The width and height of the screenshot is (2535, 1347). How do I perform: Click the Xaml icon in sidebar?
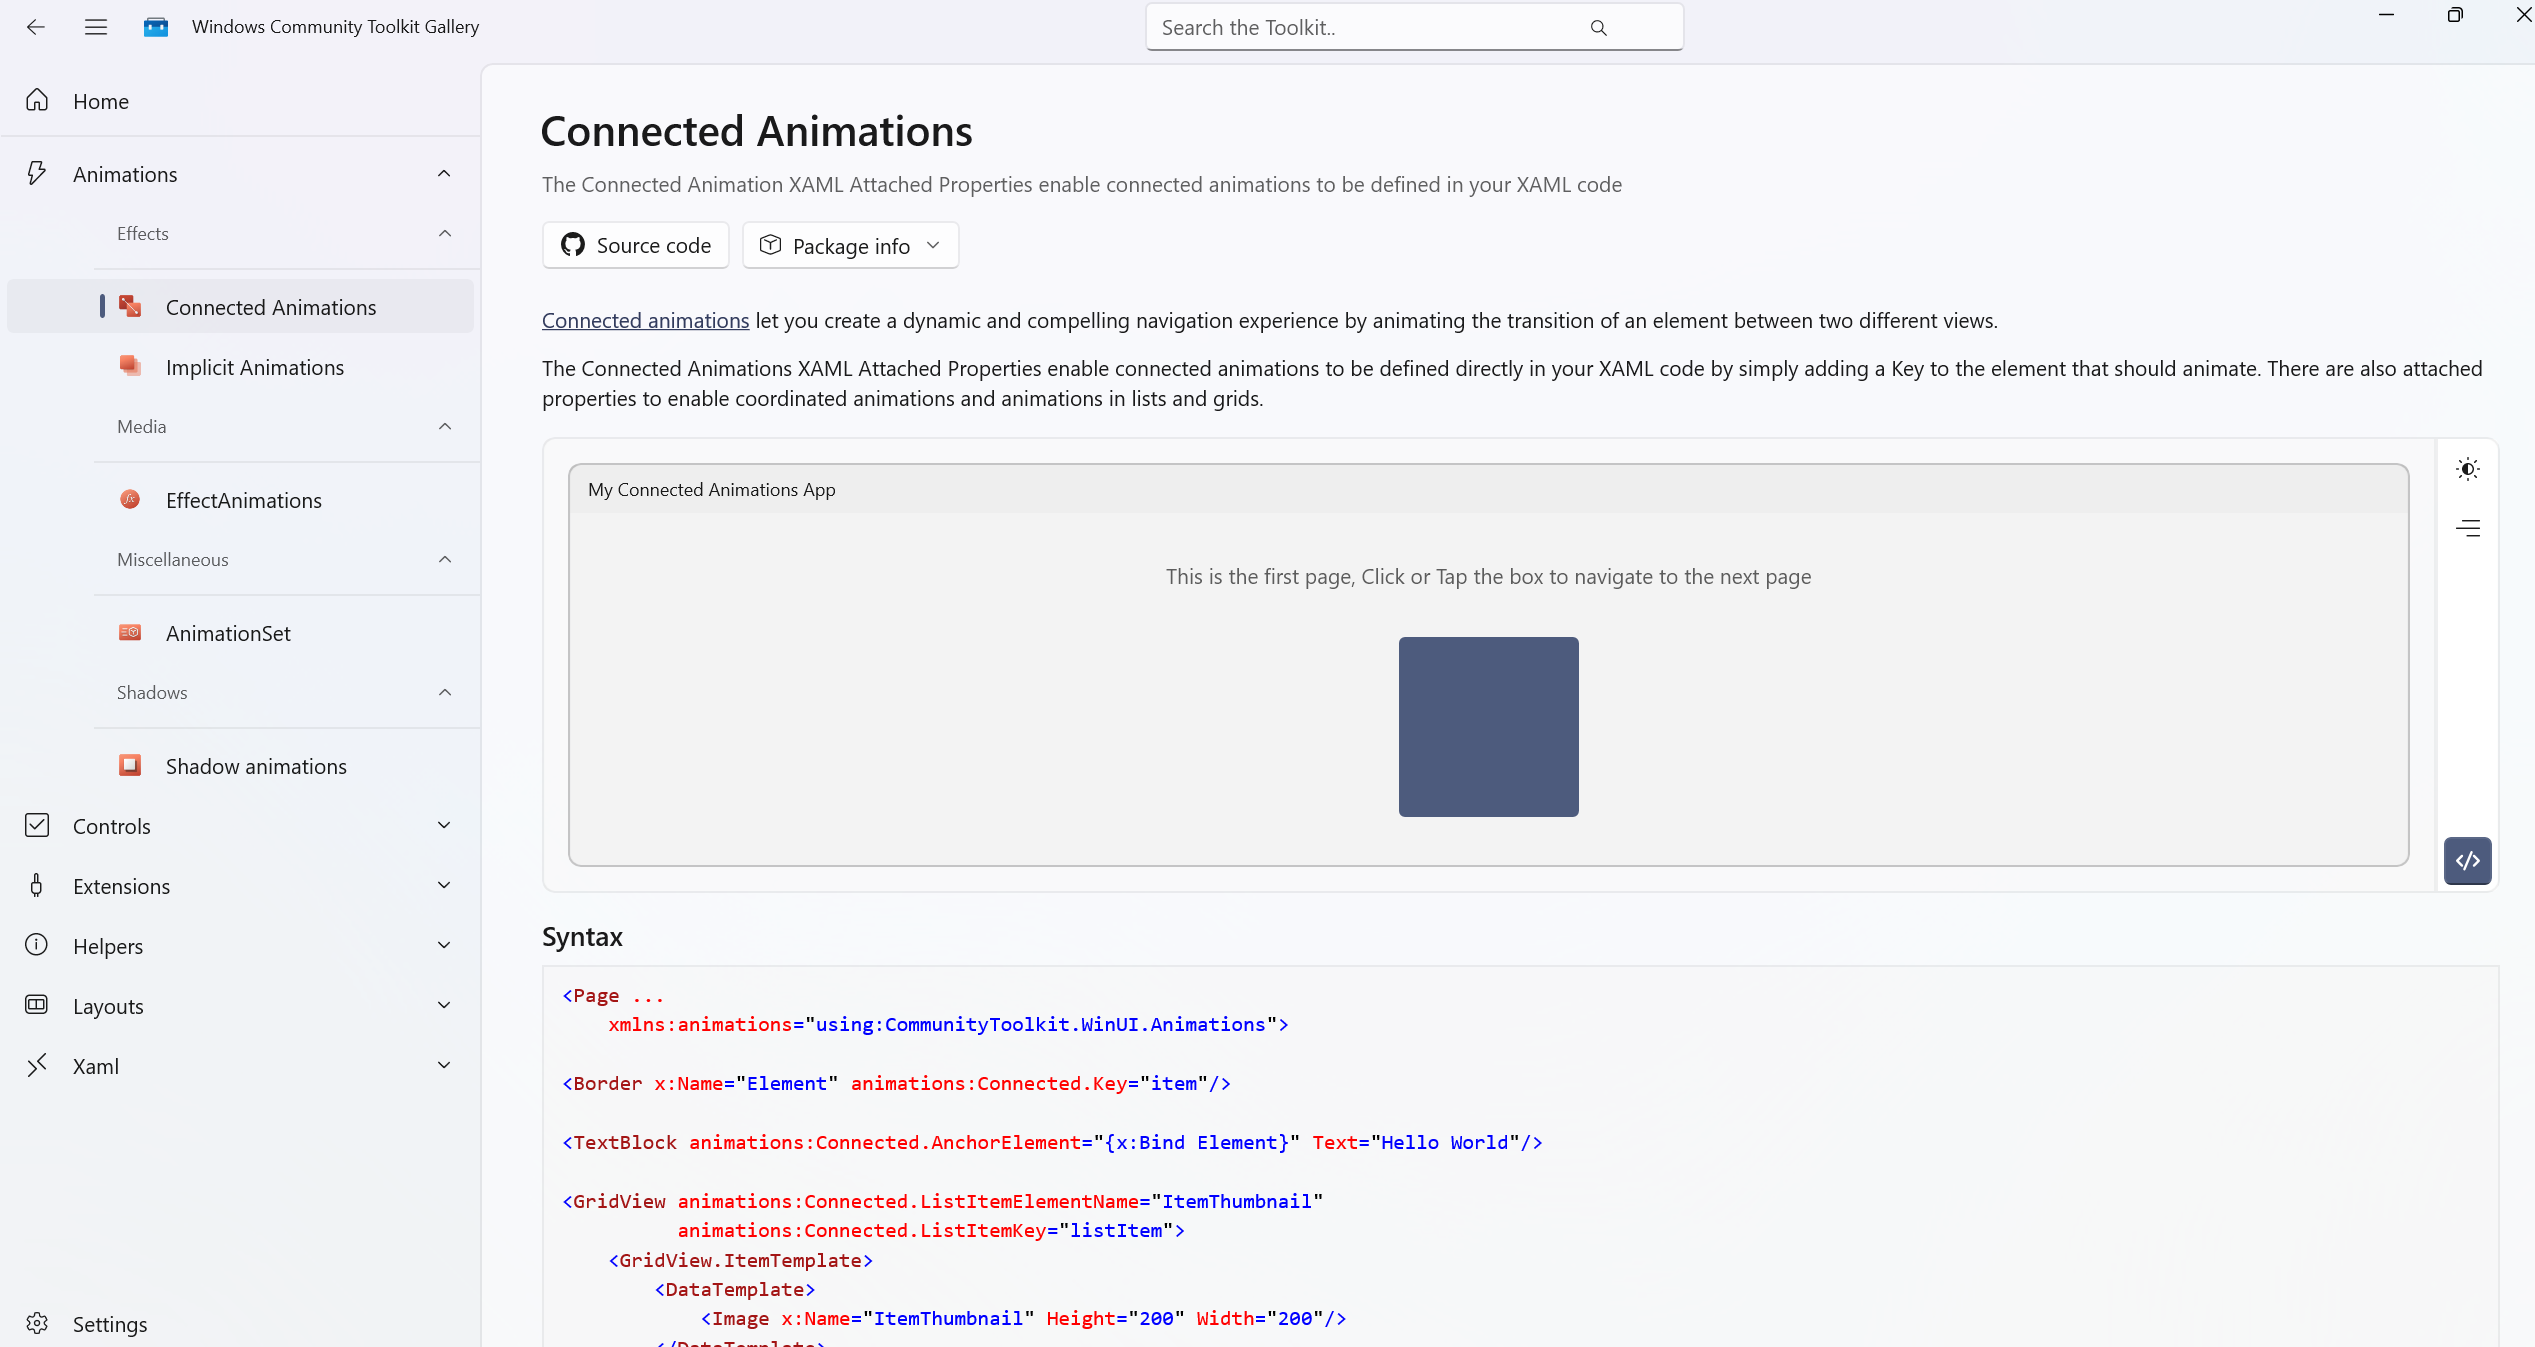point(37,1065)
